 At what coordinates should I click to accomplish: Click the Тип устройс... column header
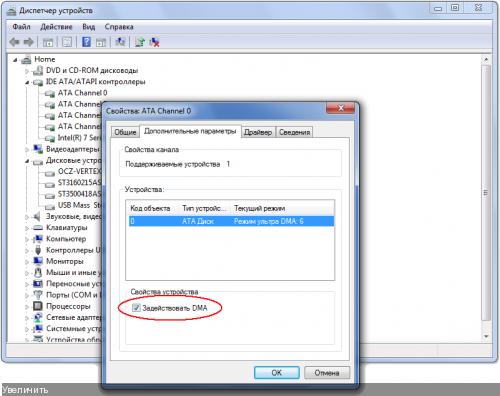click(x=204, y=208)
